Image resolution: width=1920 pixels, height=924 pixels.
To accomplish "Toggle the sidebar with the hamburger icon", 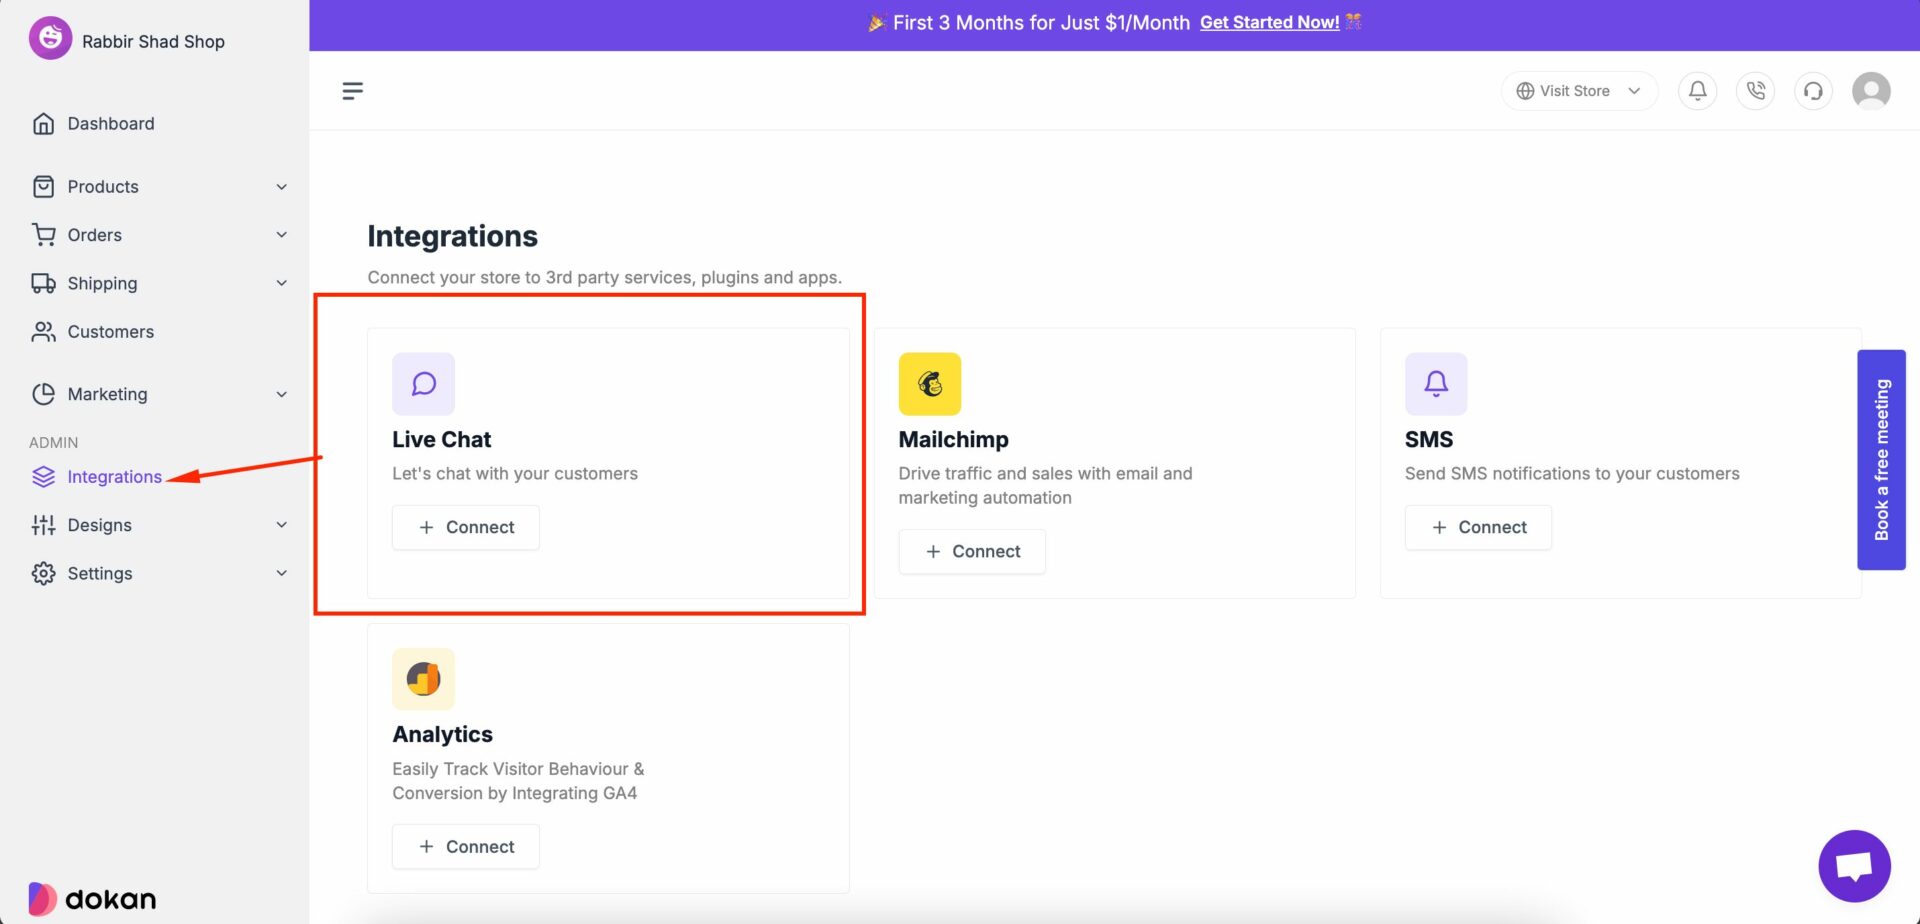I will point(352,91).
